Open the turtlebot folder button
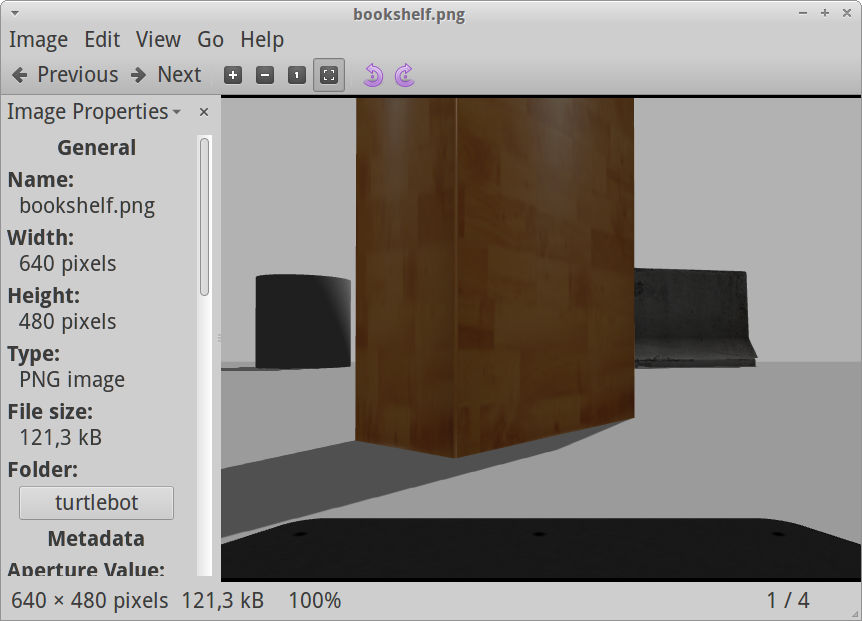The image size is (862, 621). point(96,503)
